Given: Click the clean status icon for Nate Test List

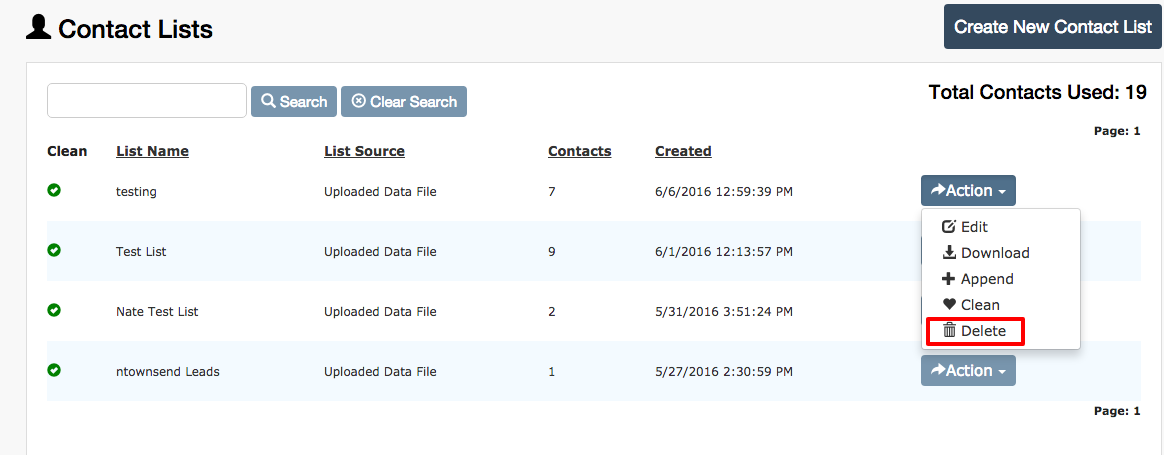Looking at the screenshot, I should pos(54,310).
